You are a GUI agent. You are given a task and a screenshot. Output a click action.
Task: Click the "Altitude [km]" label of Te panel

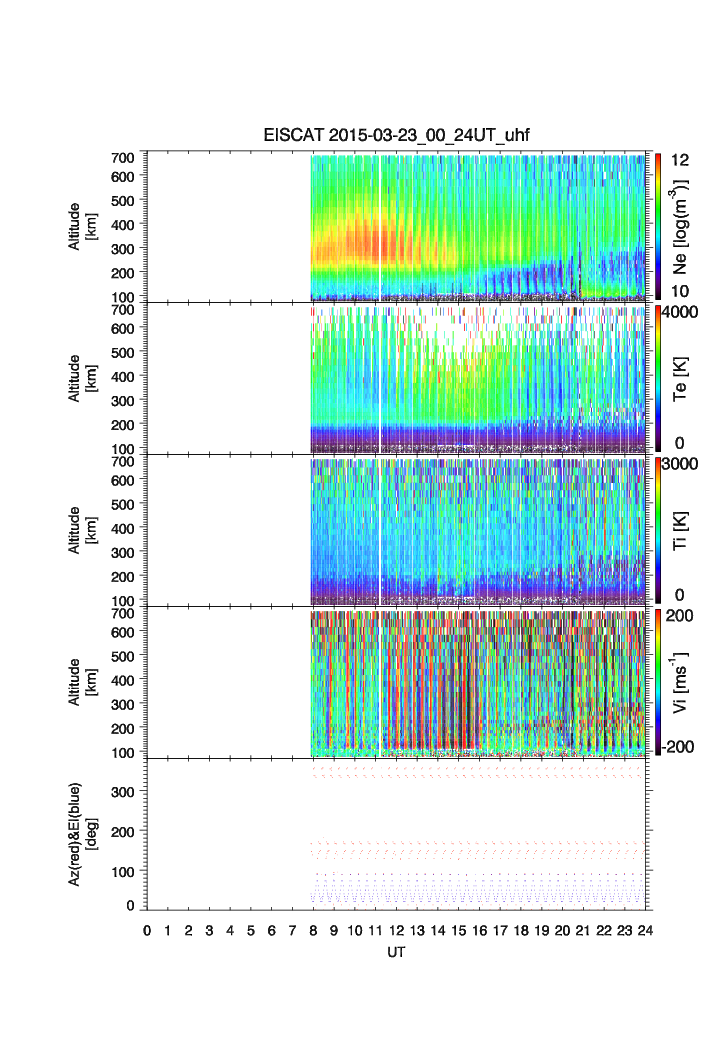pyautogui.click(x=81, y=378)
